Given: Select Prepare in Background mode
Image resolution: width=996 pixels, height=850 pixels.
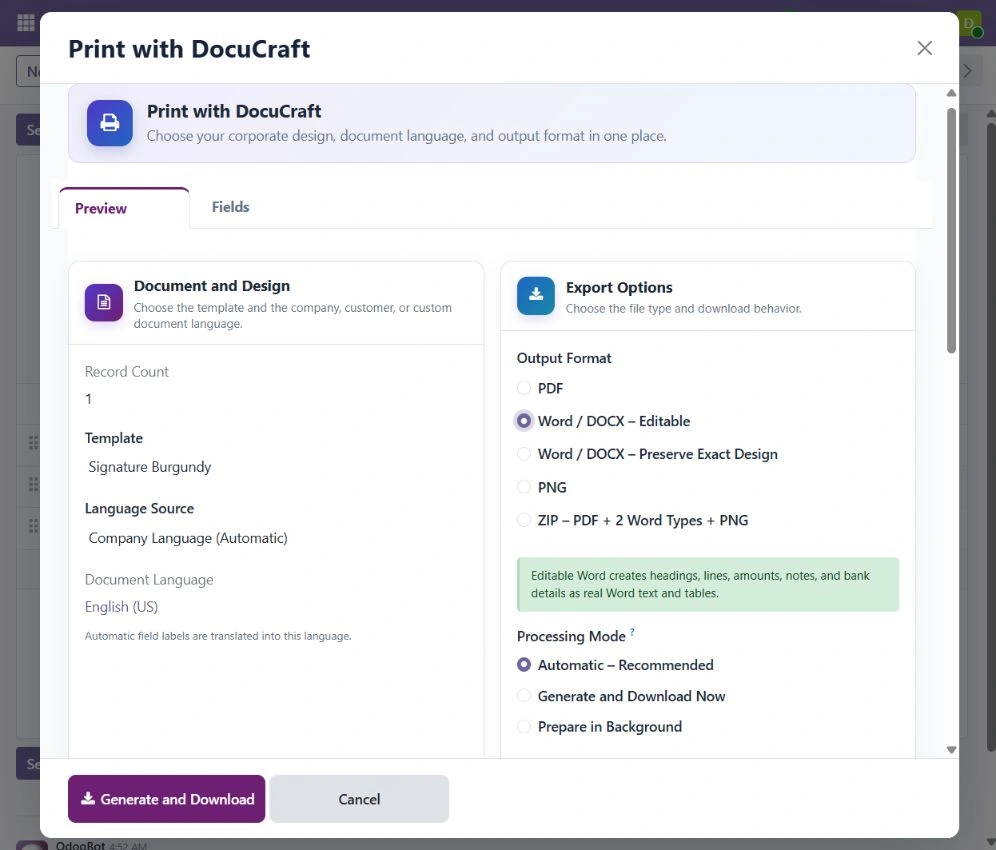Looking at the screenshot, I should point(523,726).
